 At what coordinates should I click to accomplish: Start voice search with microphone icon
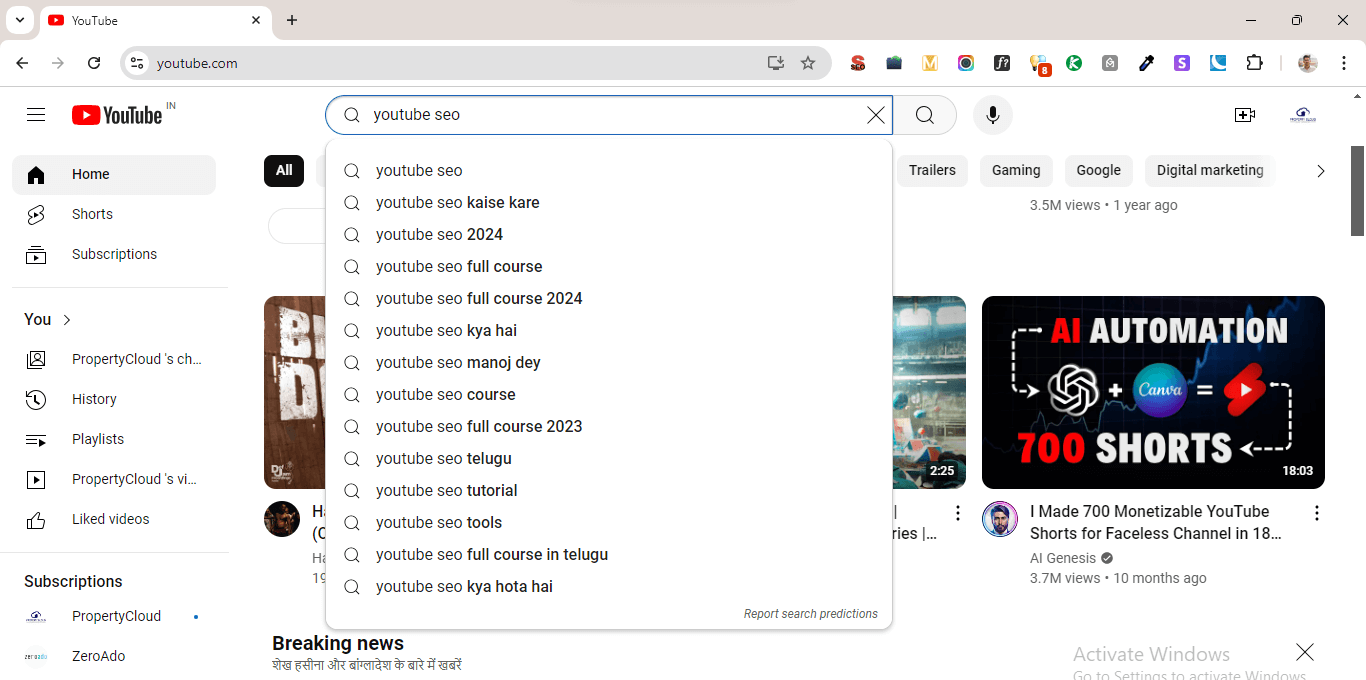tap(993, 115)
